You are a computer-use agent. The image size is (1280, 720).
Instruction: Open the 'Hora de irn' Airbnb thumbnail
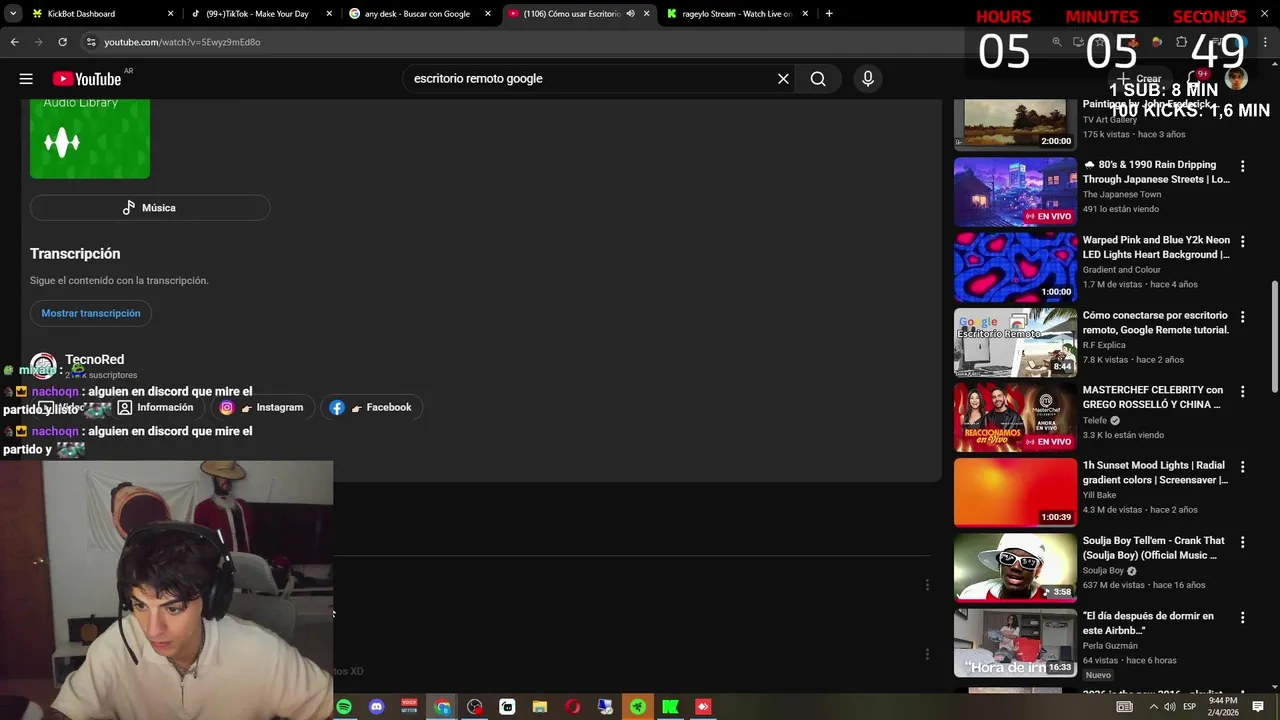[1015, 643]
